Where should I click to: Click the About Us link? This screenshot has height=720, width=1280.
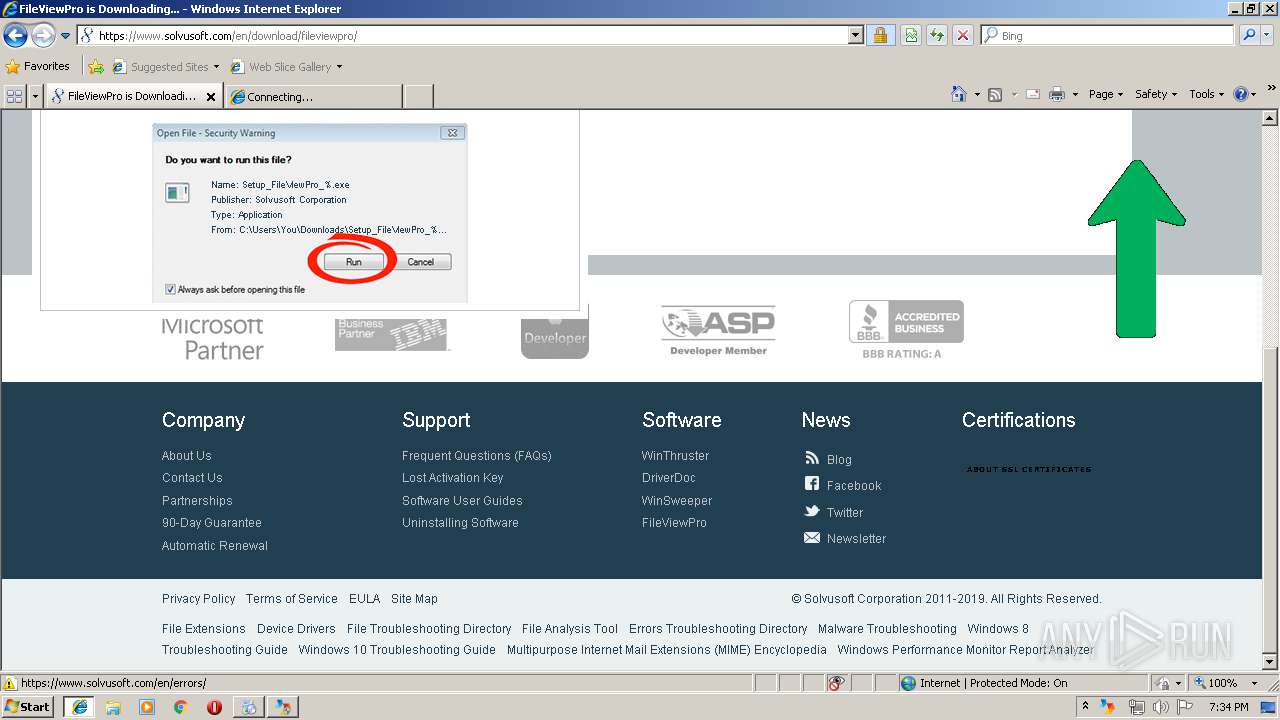coord(187,456)
